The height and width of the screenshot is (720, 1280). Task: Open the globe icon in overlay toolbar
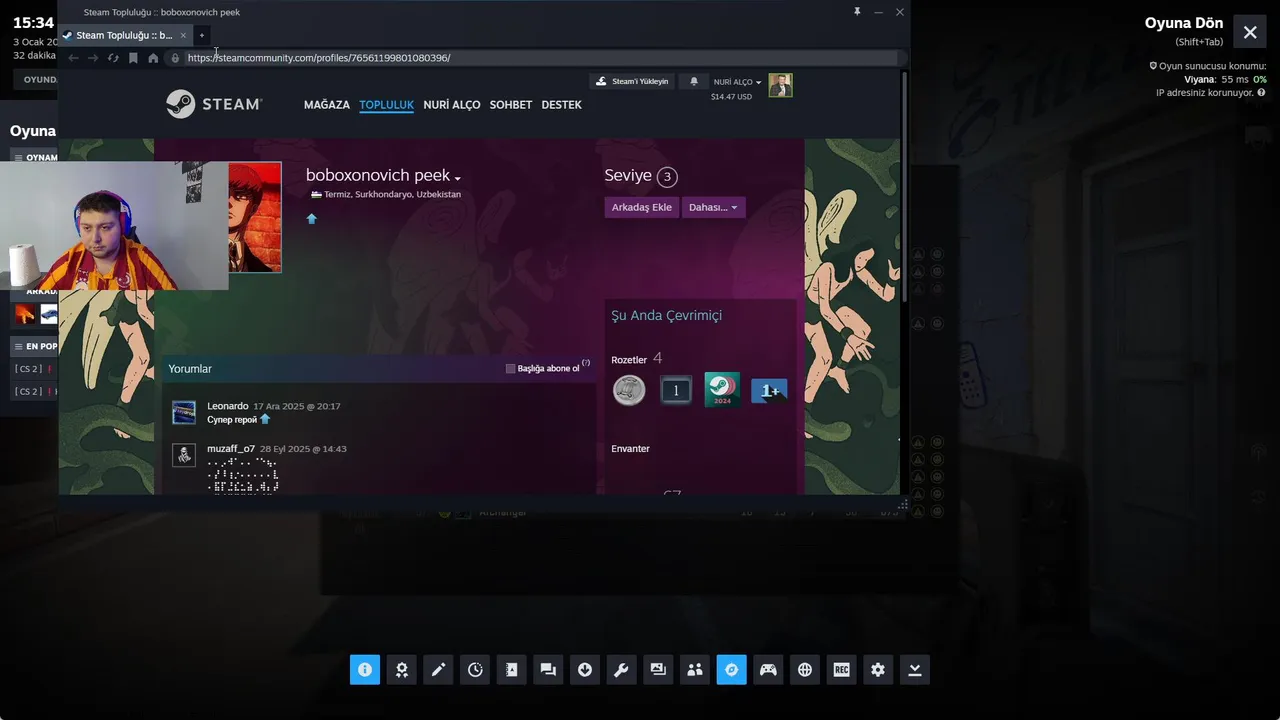(805, 670)
